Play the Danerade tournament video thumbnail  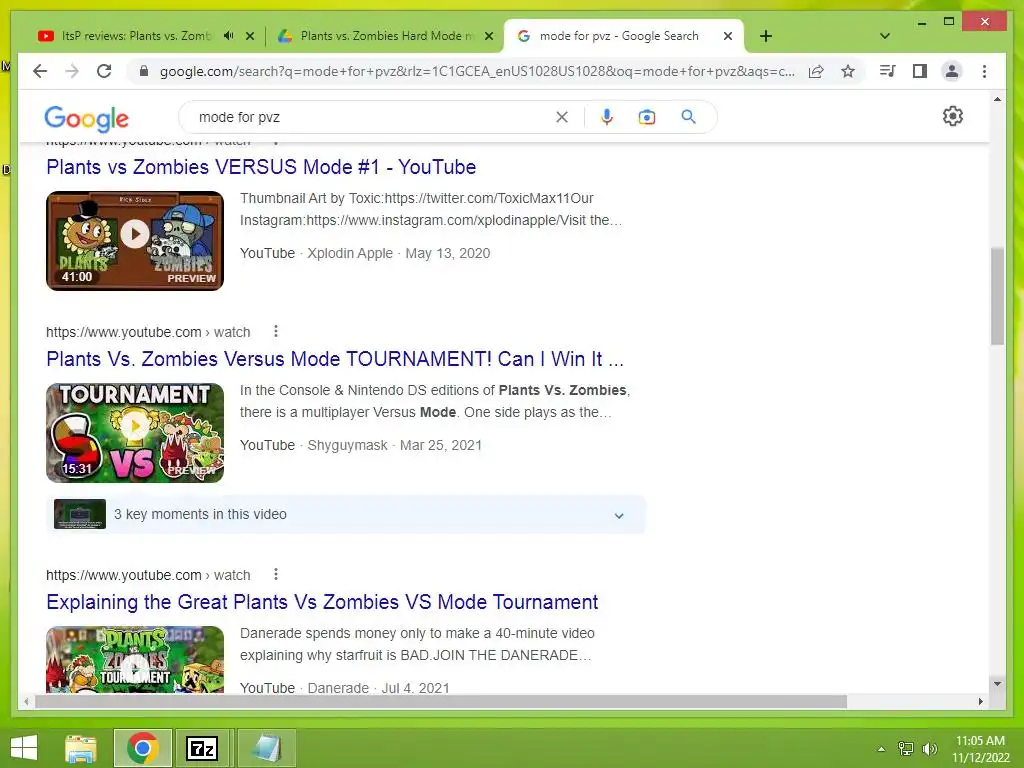pos(135,660)
